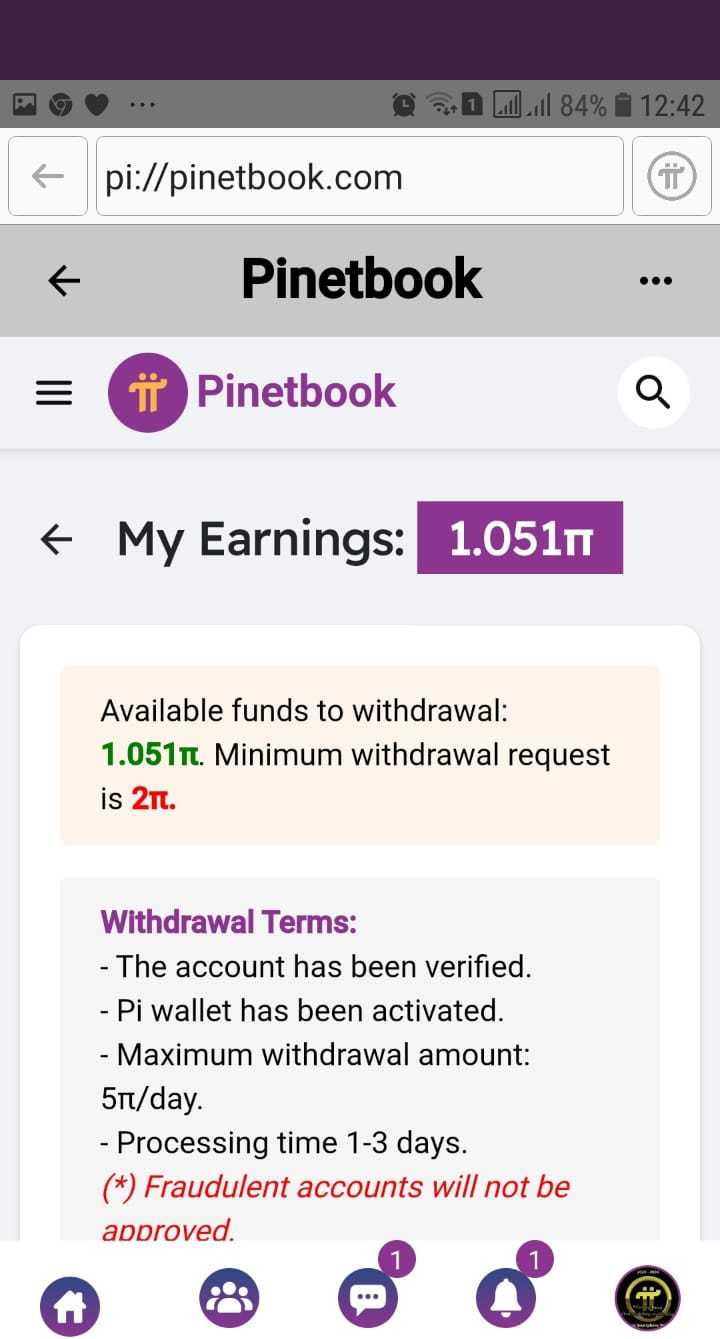Focus the pi://pinetbook.com address field
This screenshot has height=1339, width=720.
[x=360, y=177]
